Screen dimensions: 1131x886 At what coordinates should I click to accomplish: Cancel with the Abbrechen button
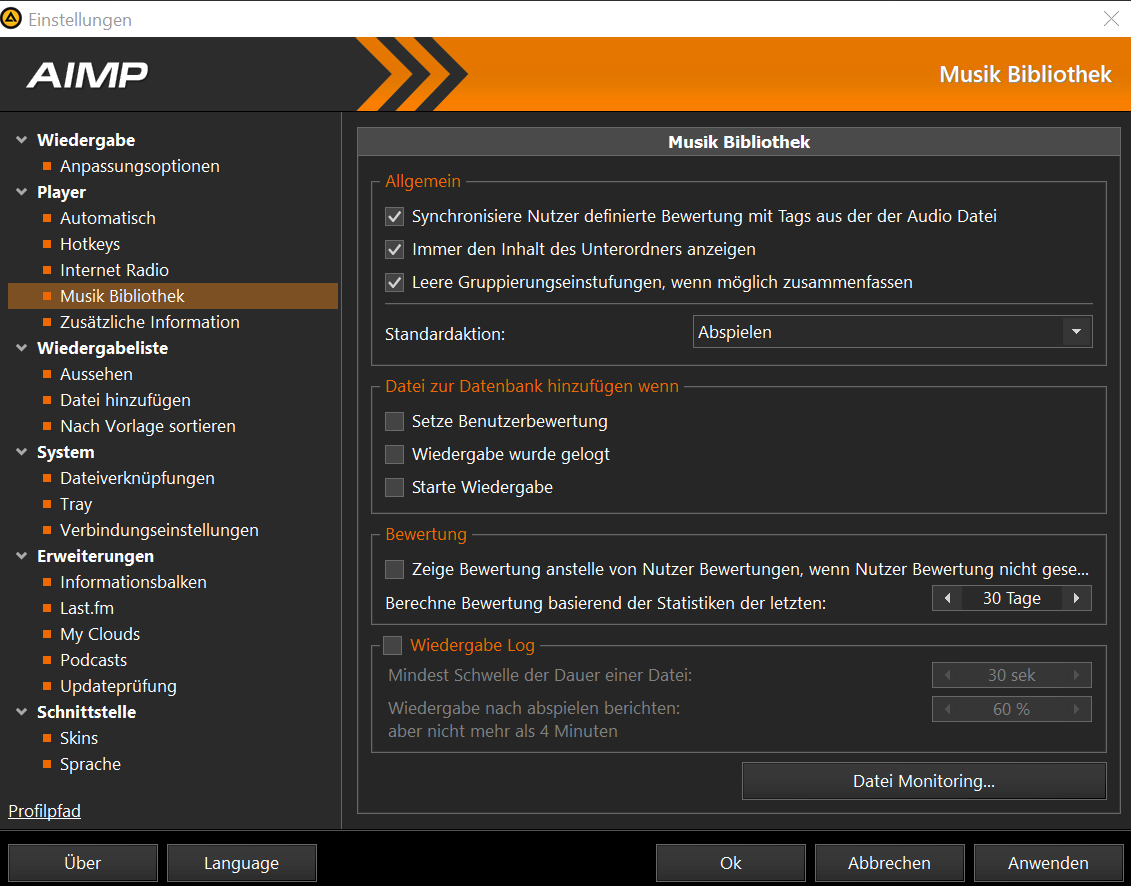coord(889,863)
